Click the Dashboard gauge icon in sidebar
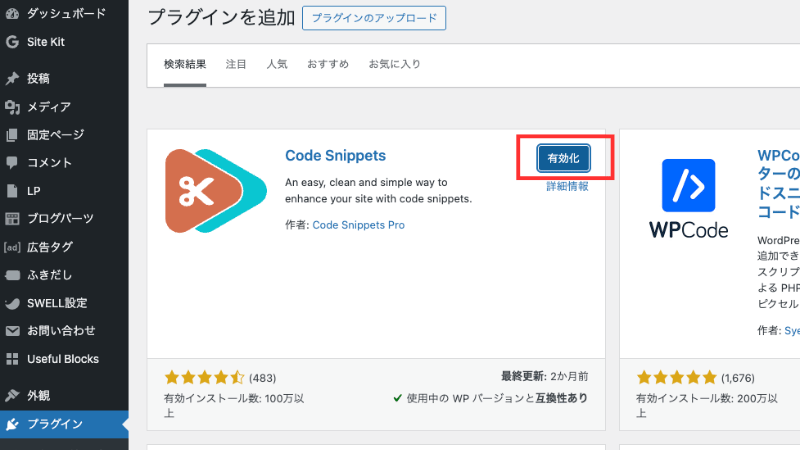This screenshot has height=450, width=800. [12, 14]
